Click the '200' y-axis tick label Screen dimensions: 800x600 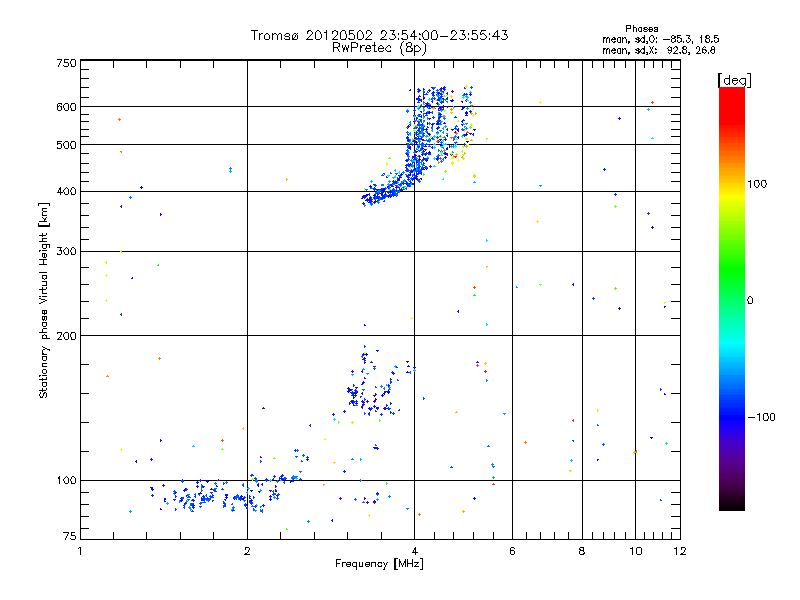[66, 336]
